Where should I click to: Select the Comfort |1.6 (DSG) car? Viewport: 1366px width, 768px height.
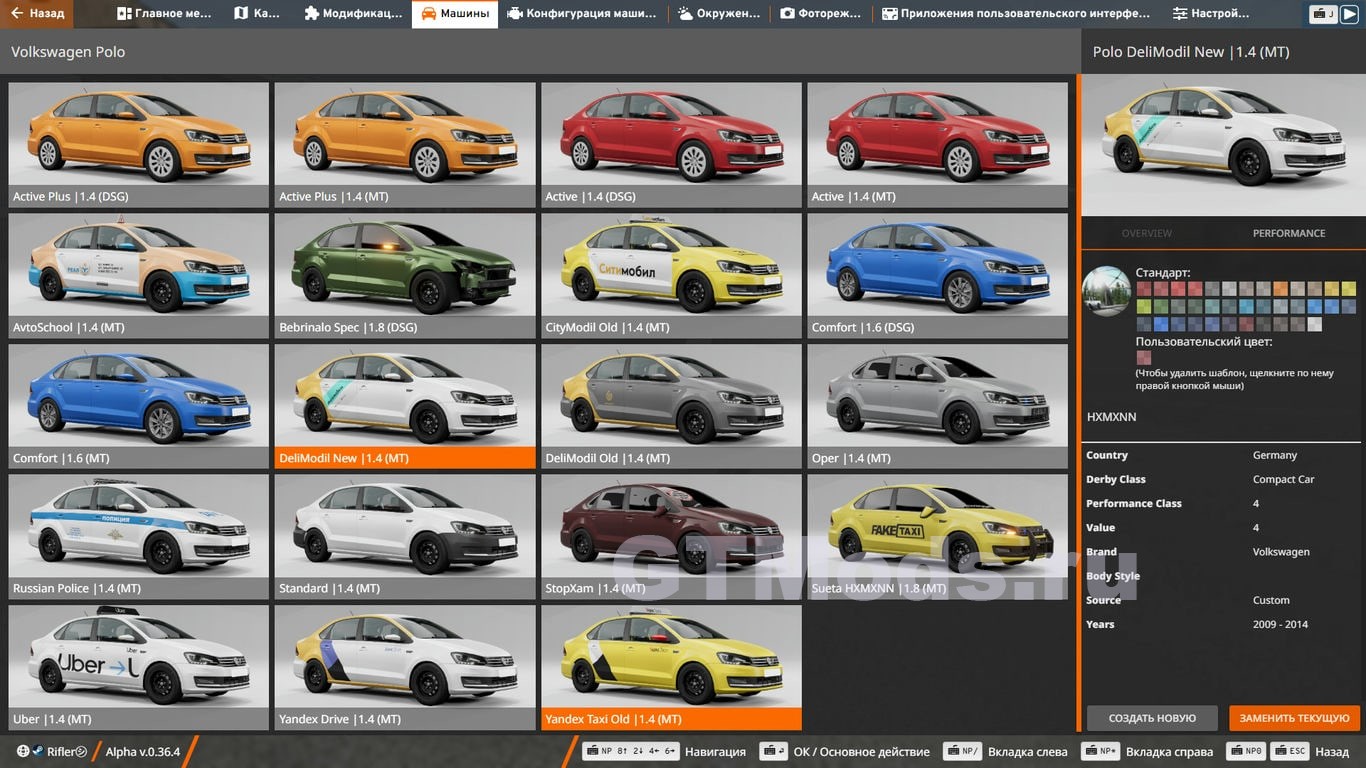pos(938,275)
